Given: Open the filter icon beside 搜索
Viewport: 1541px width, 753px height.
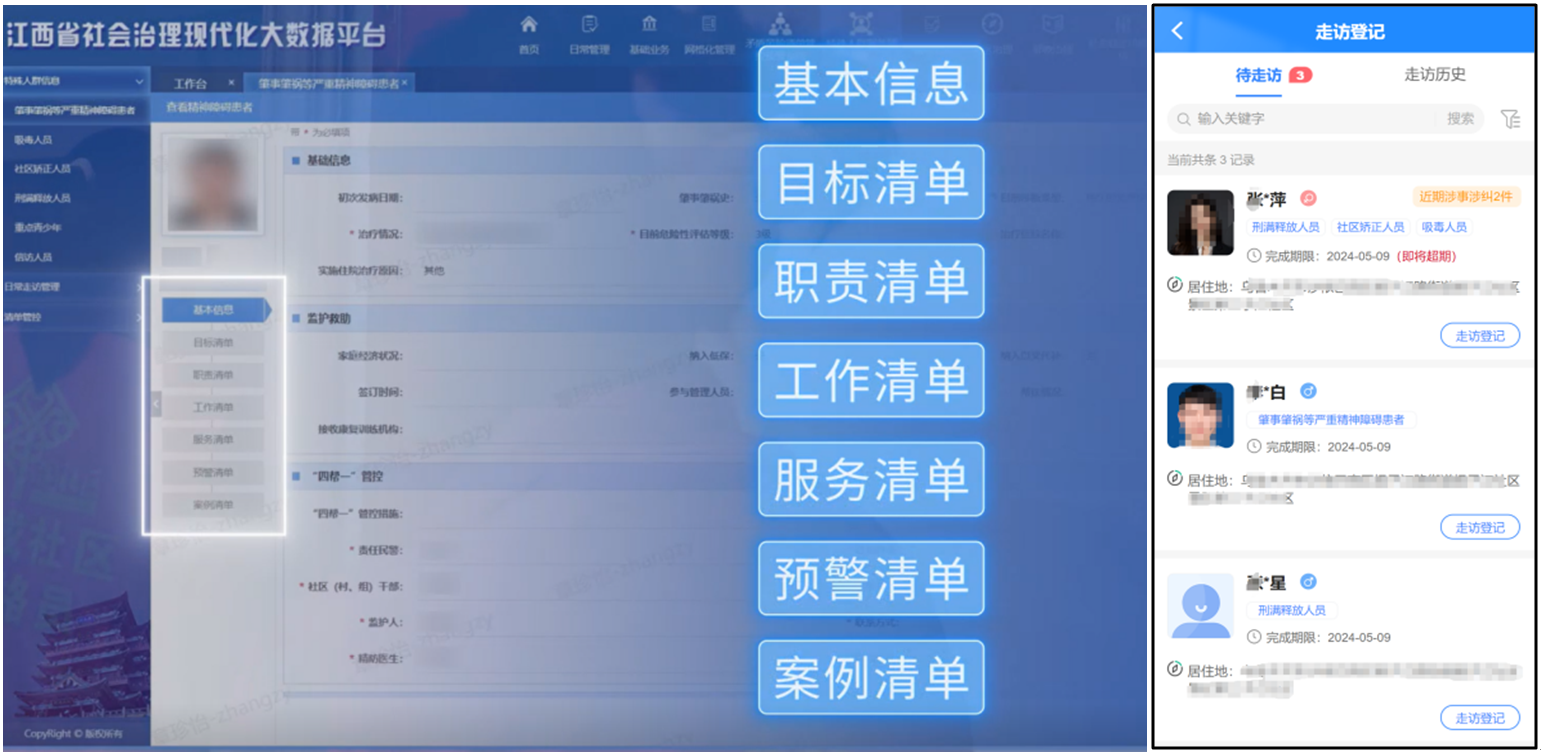Looking at the screenshot, I should click(x=1510, y=119).
